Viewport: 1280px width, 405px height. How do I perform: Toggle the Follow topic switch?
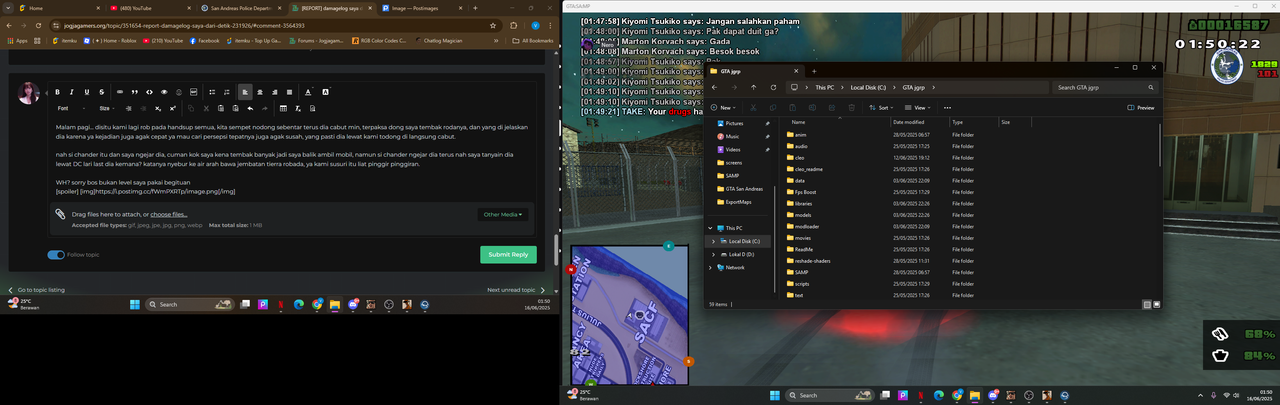coord(56,255)
